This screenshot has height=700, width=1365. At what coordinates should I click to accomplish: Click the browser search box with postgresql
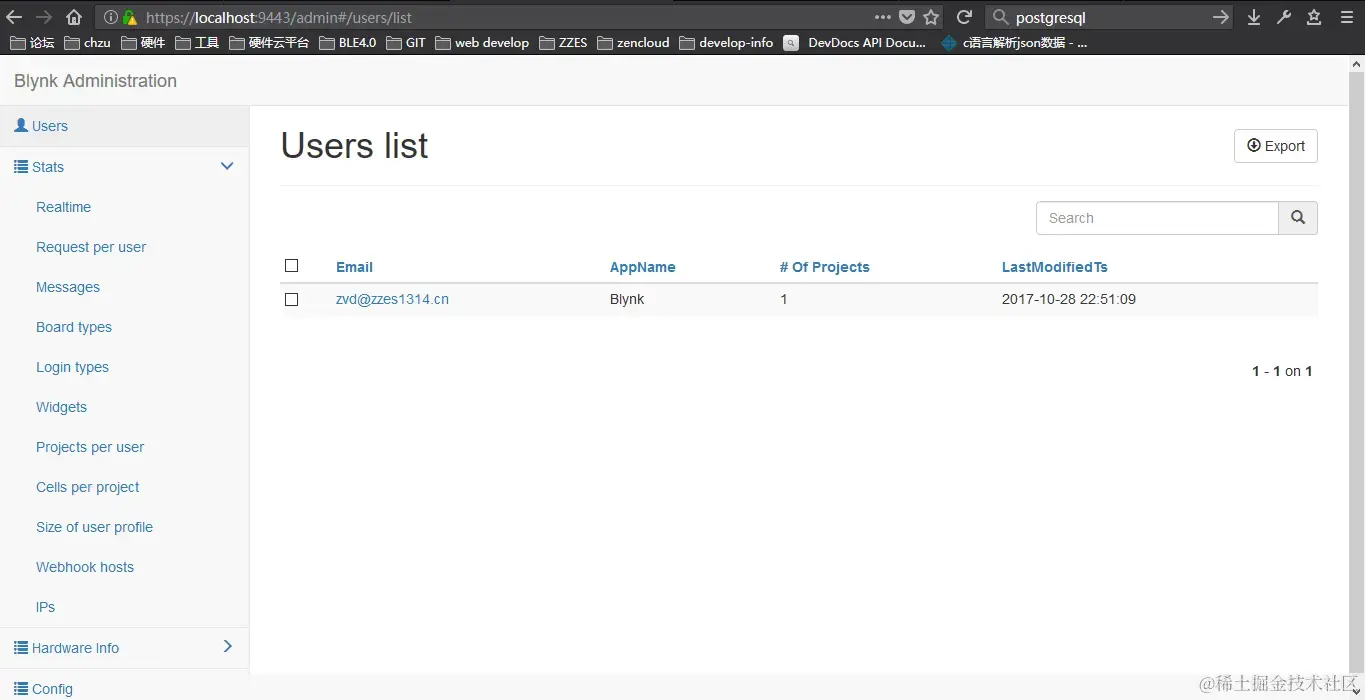[1110, 17]
